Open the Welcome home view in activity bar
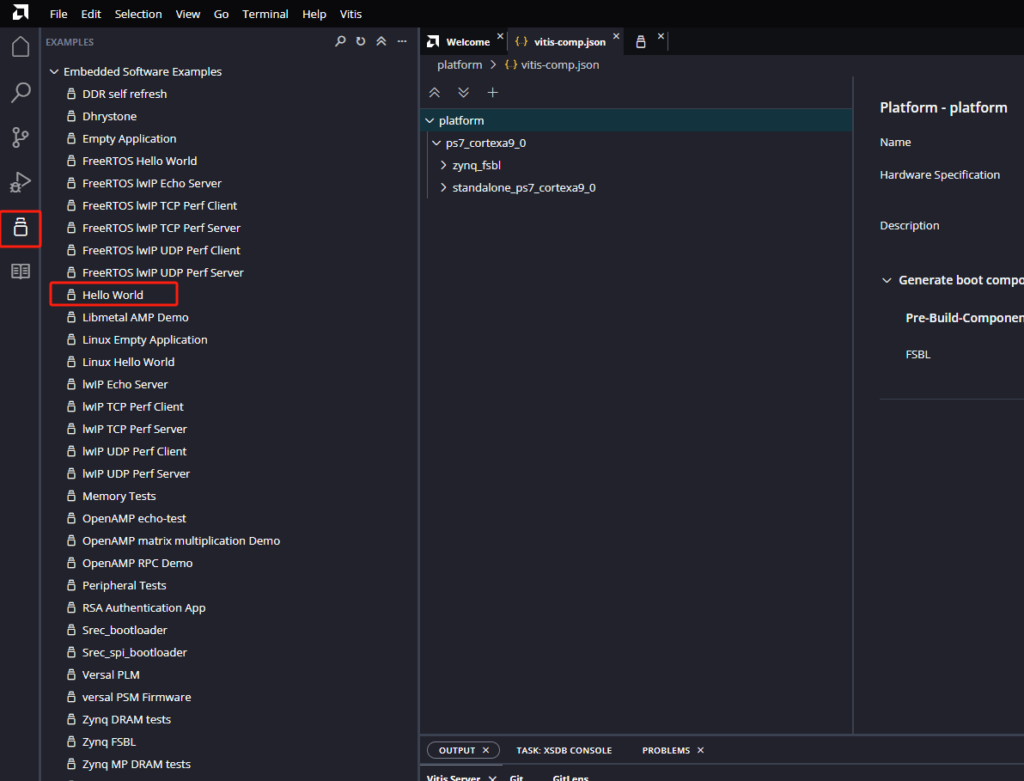 click(21, 47)
